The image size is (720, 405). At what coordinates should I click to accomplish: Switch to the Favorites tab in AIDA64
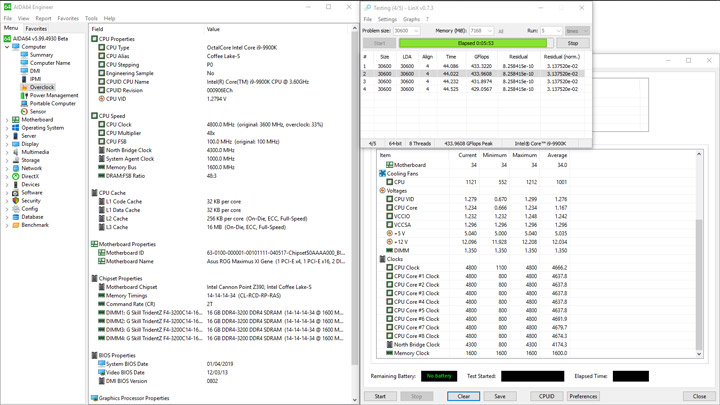coord(36,29)
